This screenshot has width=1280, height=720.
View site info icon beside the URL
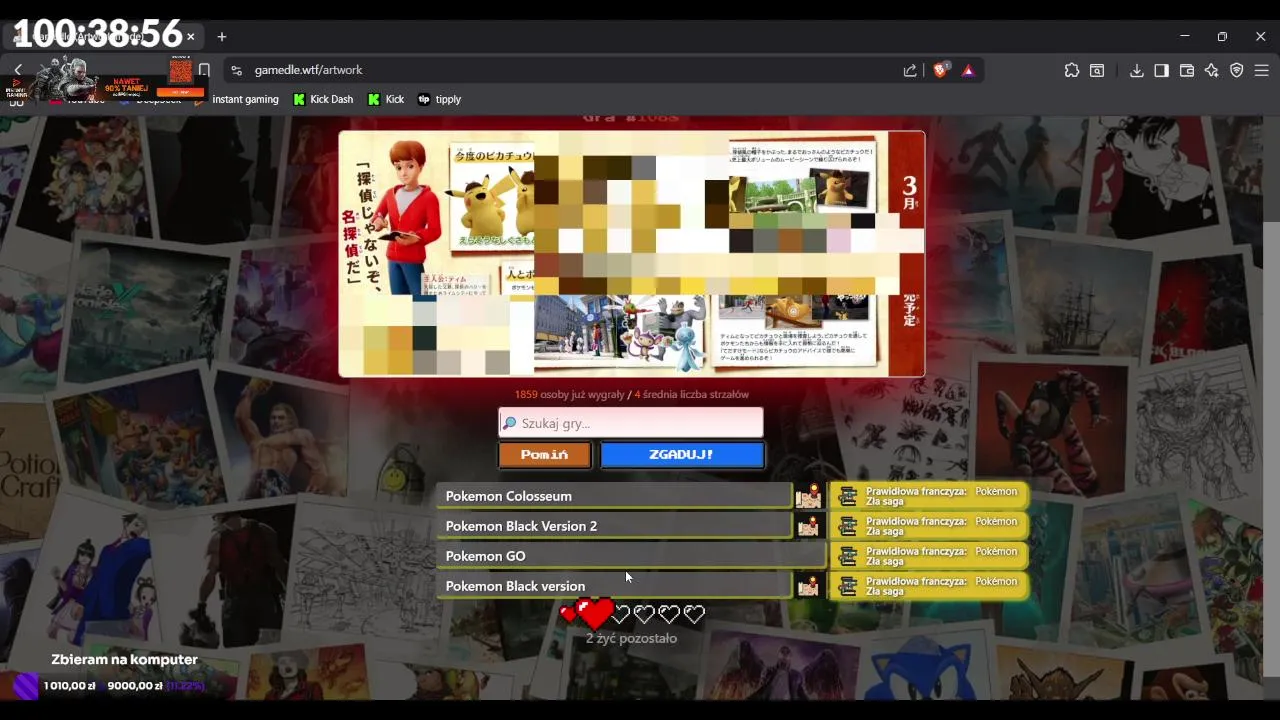pos(236,70)
